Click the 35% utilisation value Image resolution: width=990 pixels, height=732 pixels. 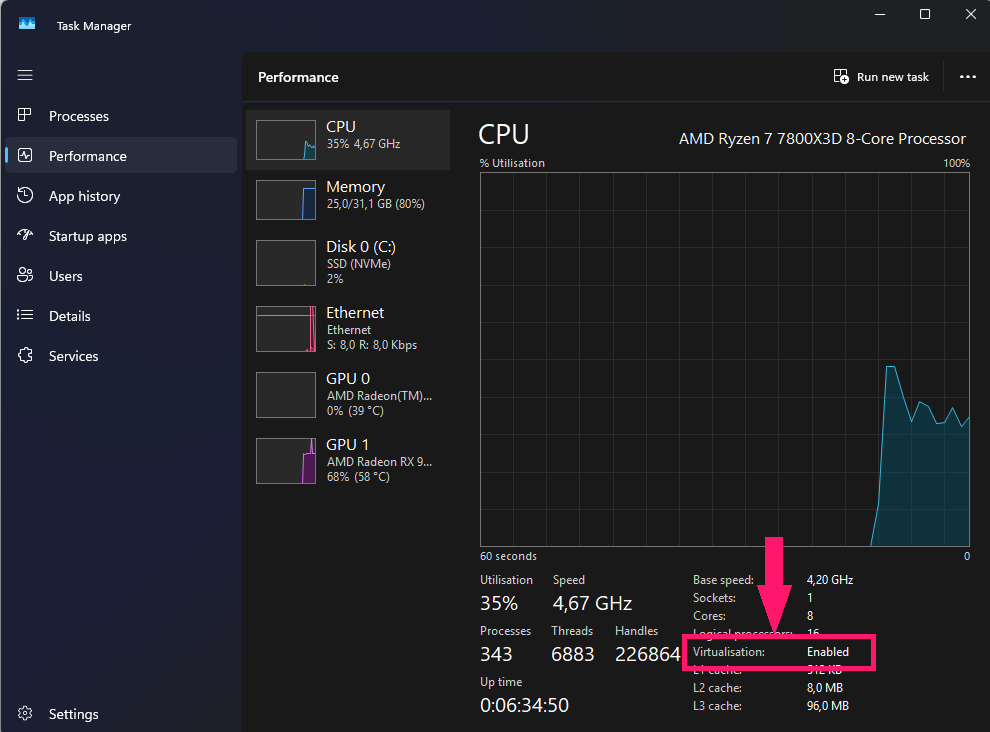coord(499,603)
